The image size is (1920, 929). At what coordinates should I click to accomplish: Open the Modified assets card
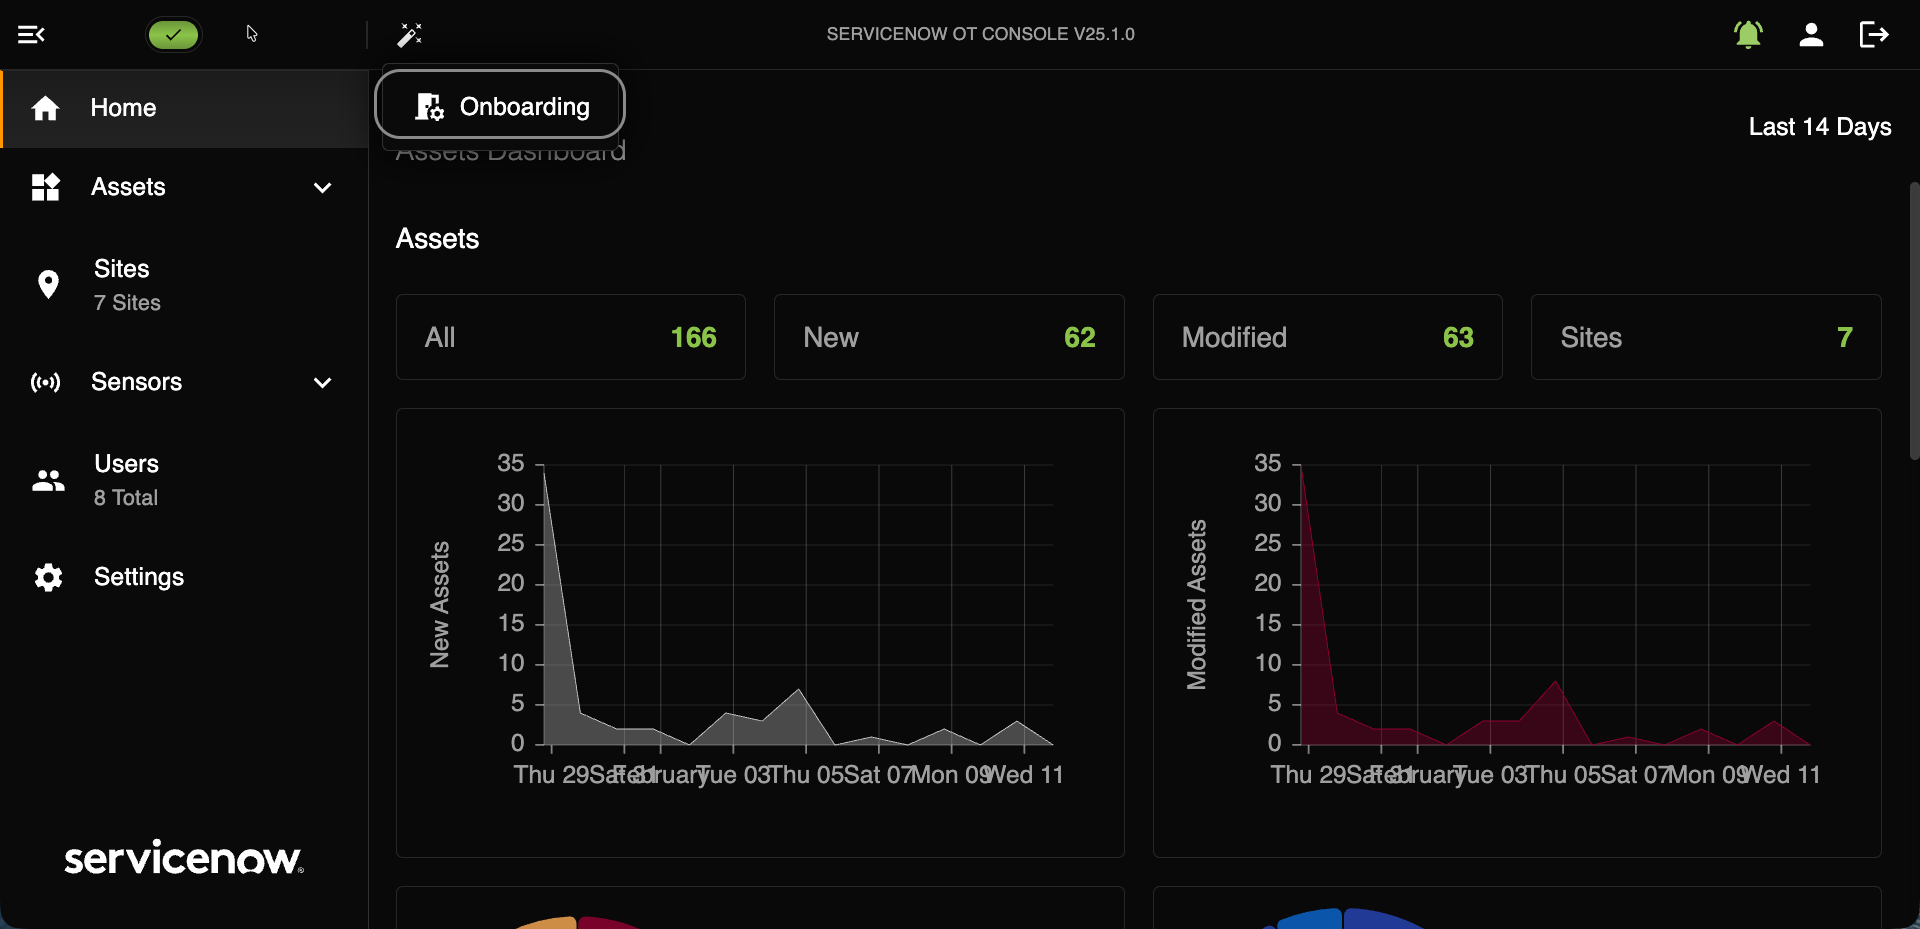[x=1328, y=337]
